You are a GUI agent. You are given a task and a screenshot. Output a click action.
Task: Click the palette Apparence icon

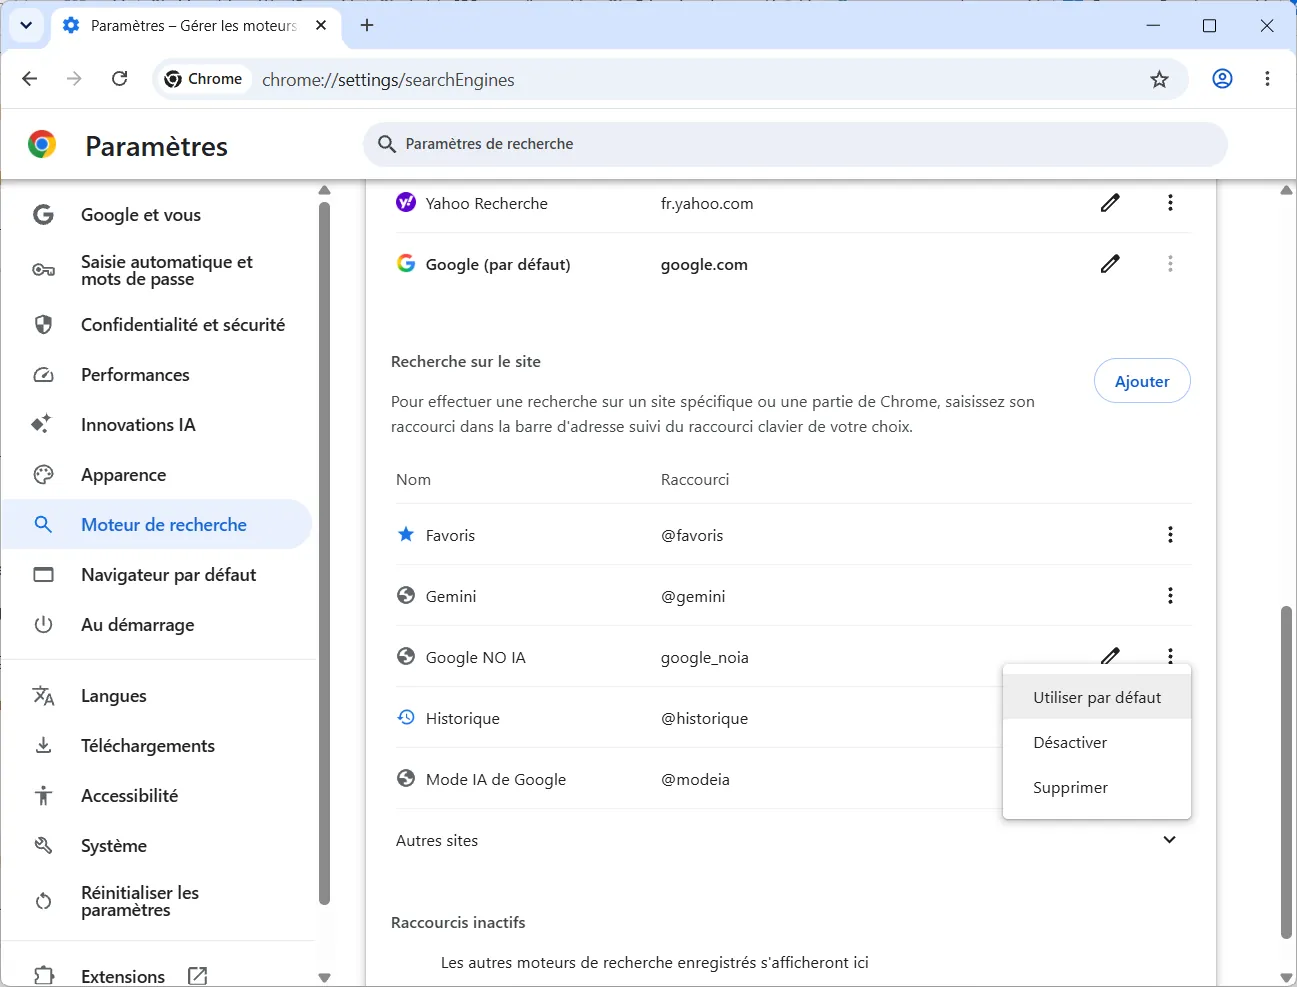click(x=43, y=475)
